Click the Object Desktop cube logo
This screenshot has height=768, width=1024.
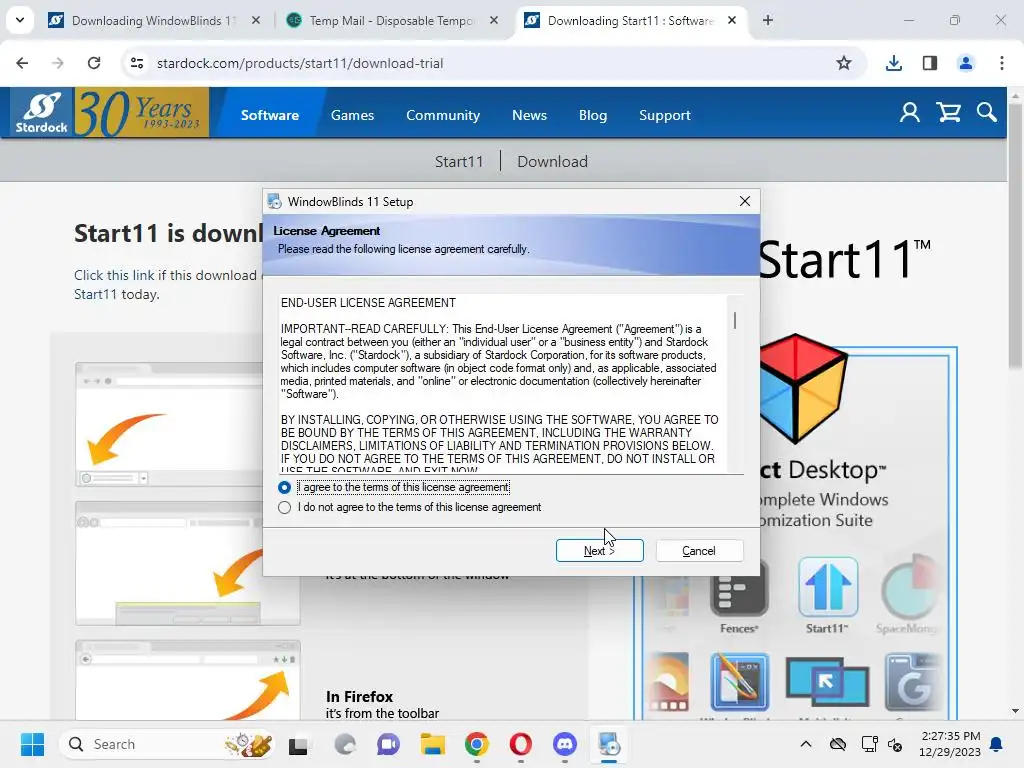pos(802,388)
